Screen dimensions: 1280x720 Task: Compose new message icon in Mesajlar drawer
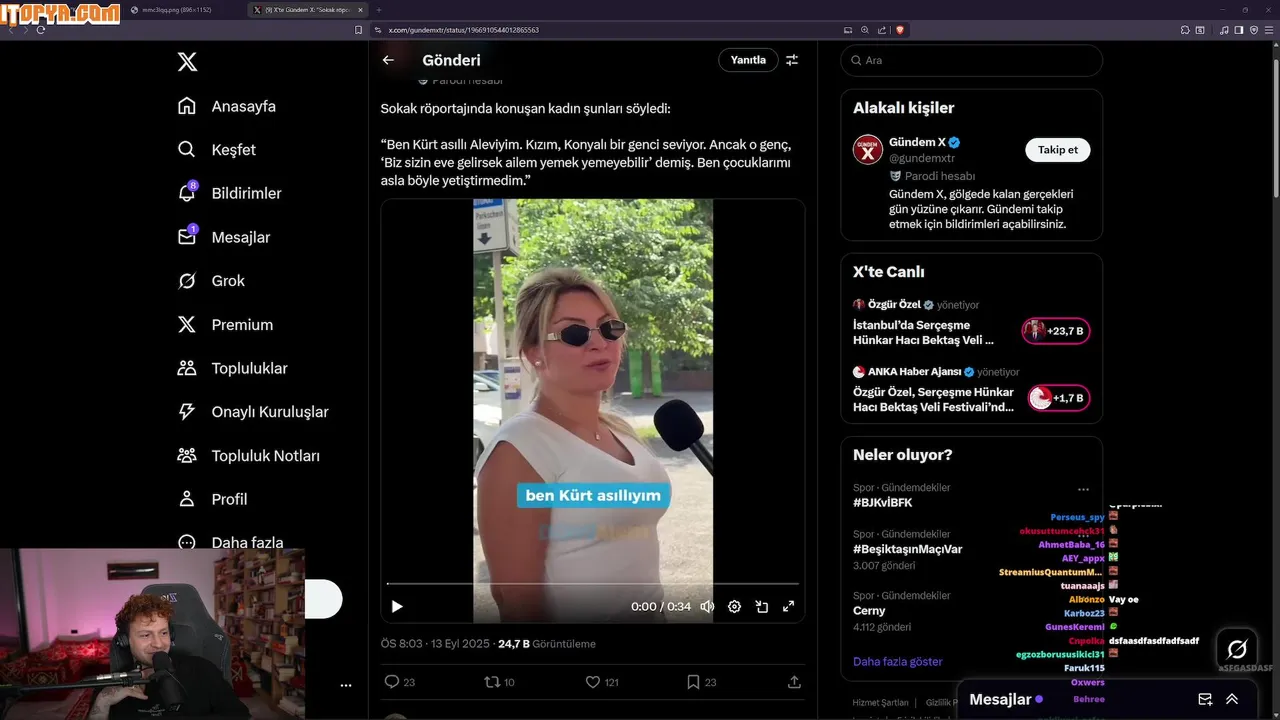(x=1205, y=699)
